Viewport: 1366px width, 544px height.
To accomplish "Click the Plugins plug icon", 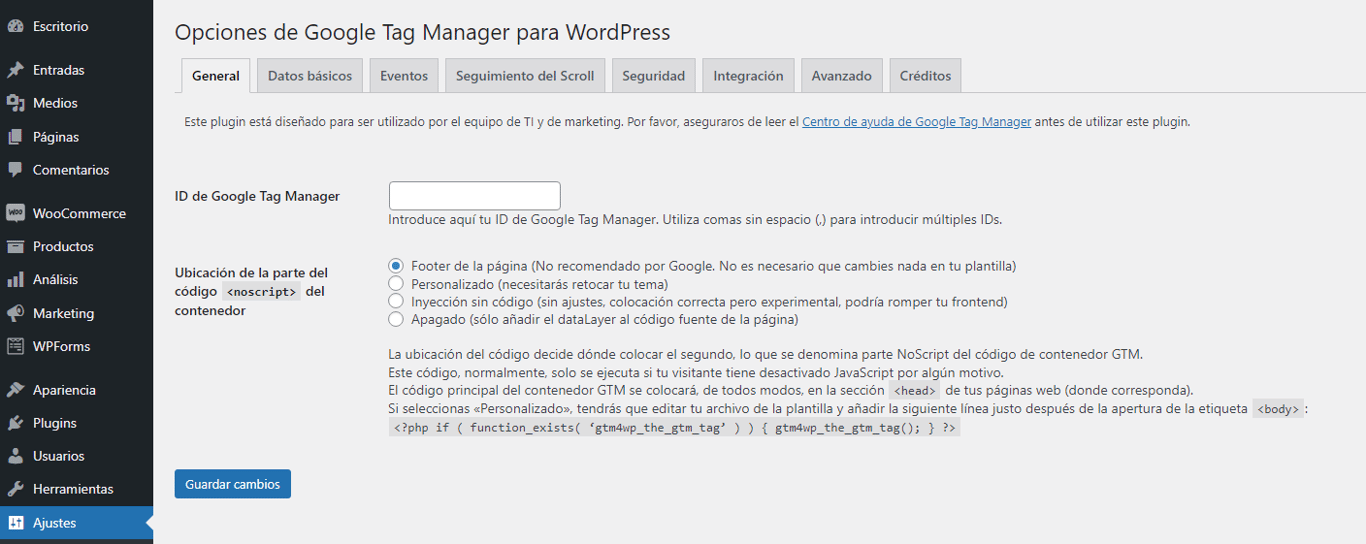I will tap(15, 423).
